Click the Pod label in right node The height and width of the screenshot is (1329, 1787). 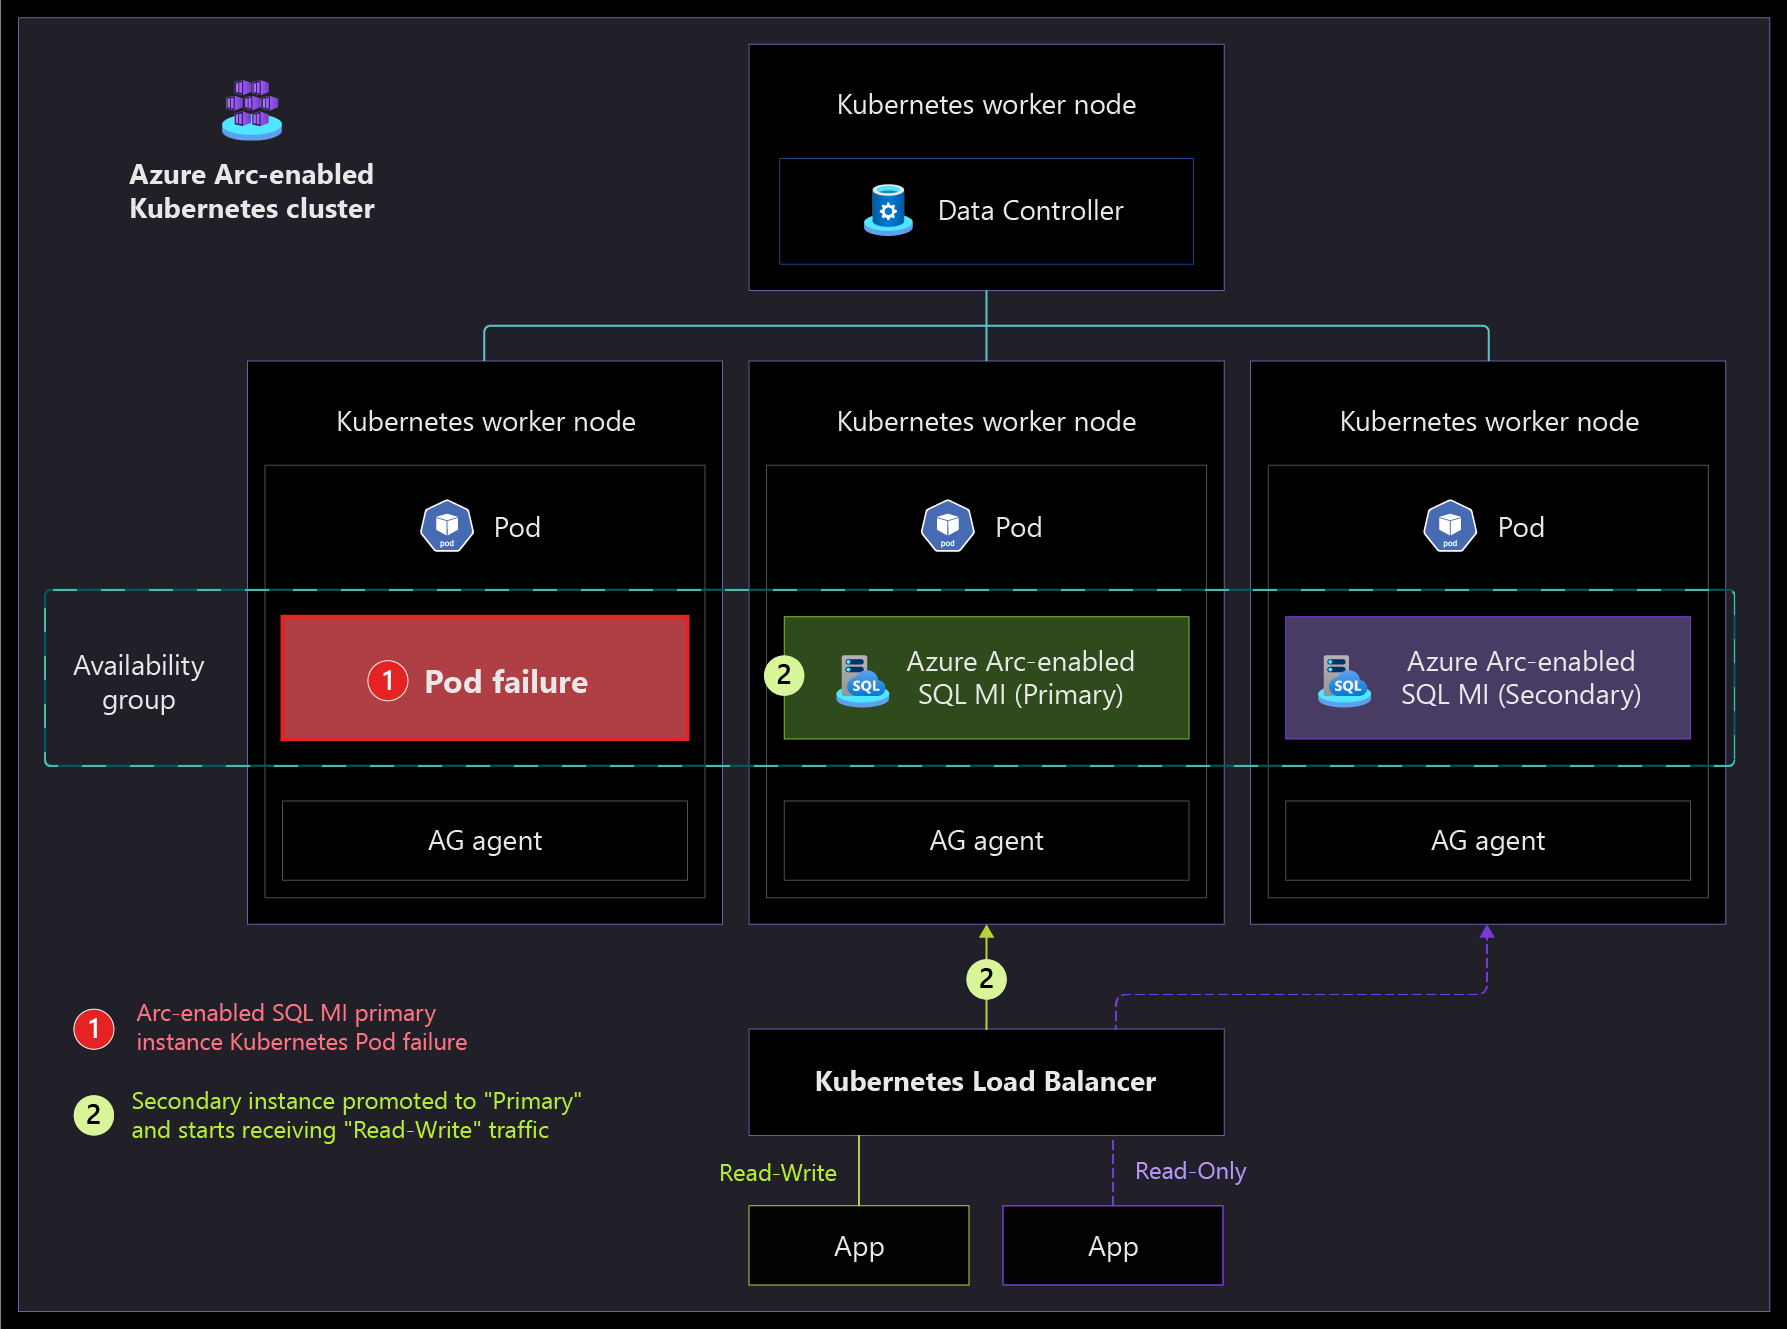[1521, 527]
